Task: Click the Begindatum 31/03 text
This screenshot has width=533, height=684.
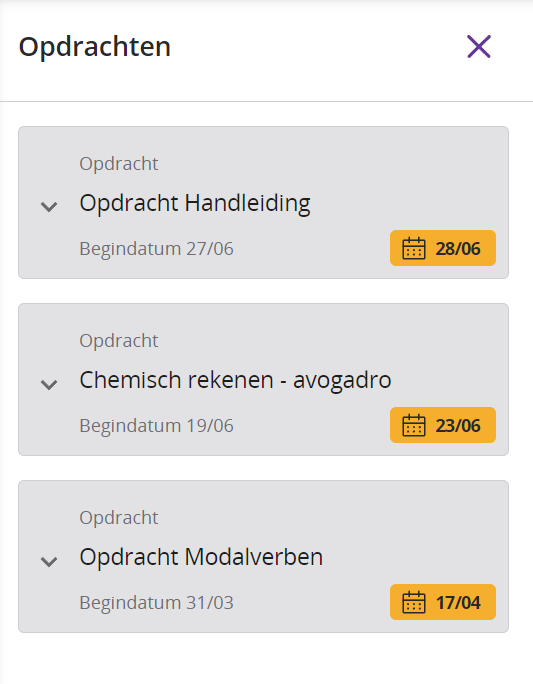Action: point(157,603)
